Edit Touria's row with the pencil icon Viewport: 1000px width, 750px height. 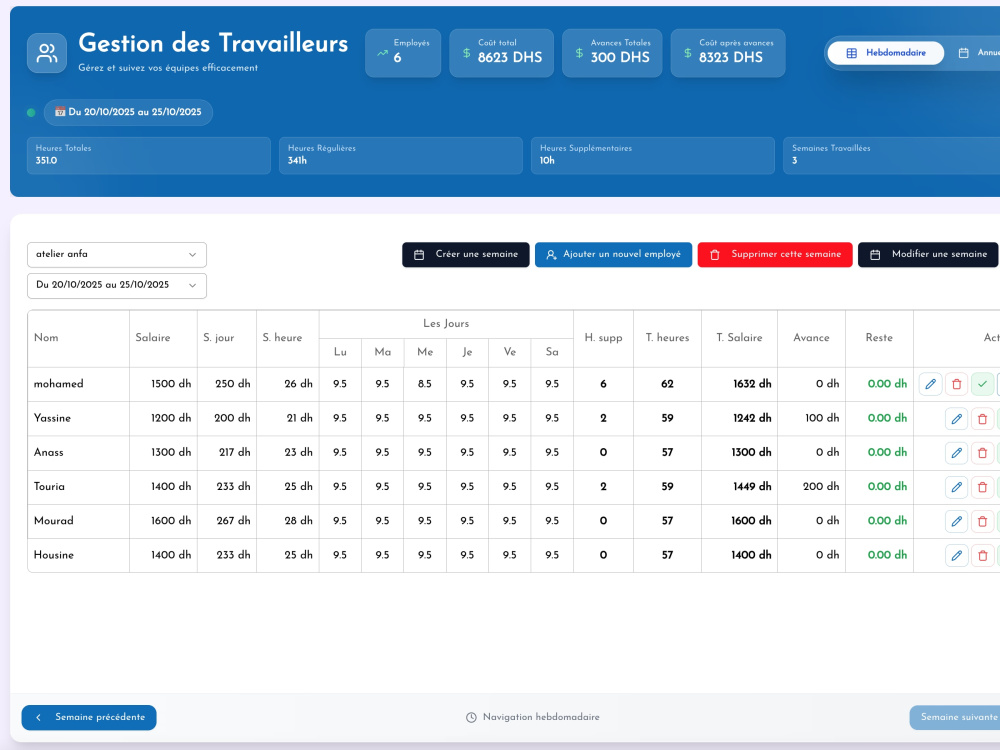pos(957,487)
